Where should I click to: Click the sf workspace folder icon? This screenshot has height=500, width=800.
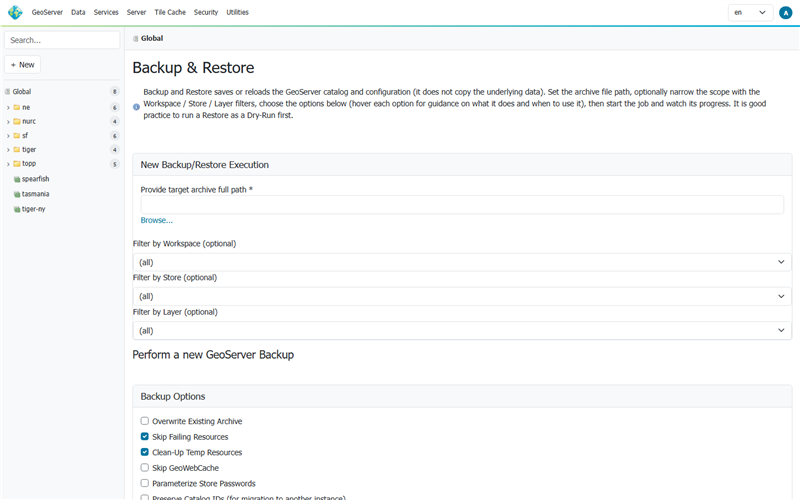point(17,136)
